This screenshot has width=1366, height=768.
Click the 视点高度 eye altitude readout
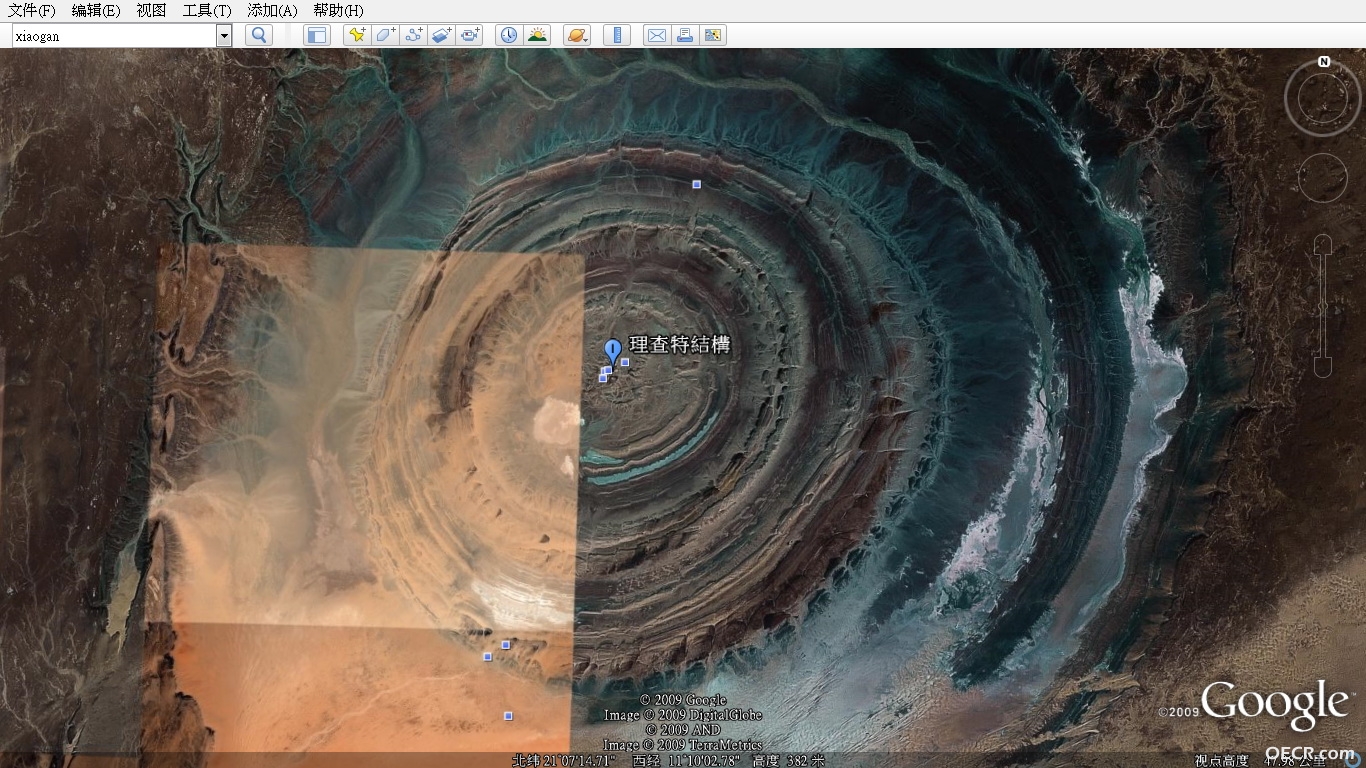[x=1260, y=760]
